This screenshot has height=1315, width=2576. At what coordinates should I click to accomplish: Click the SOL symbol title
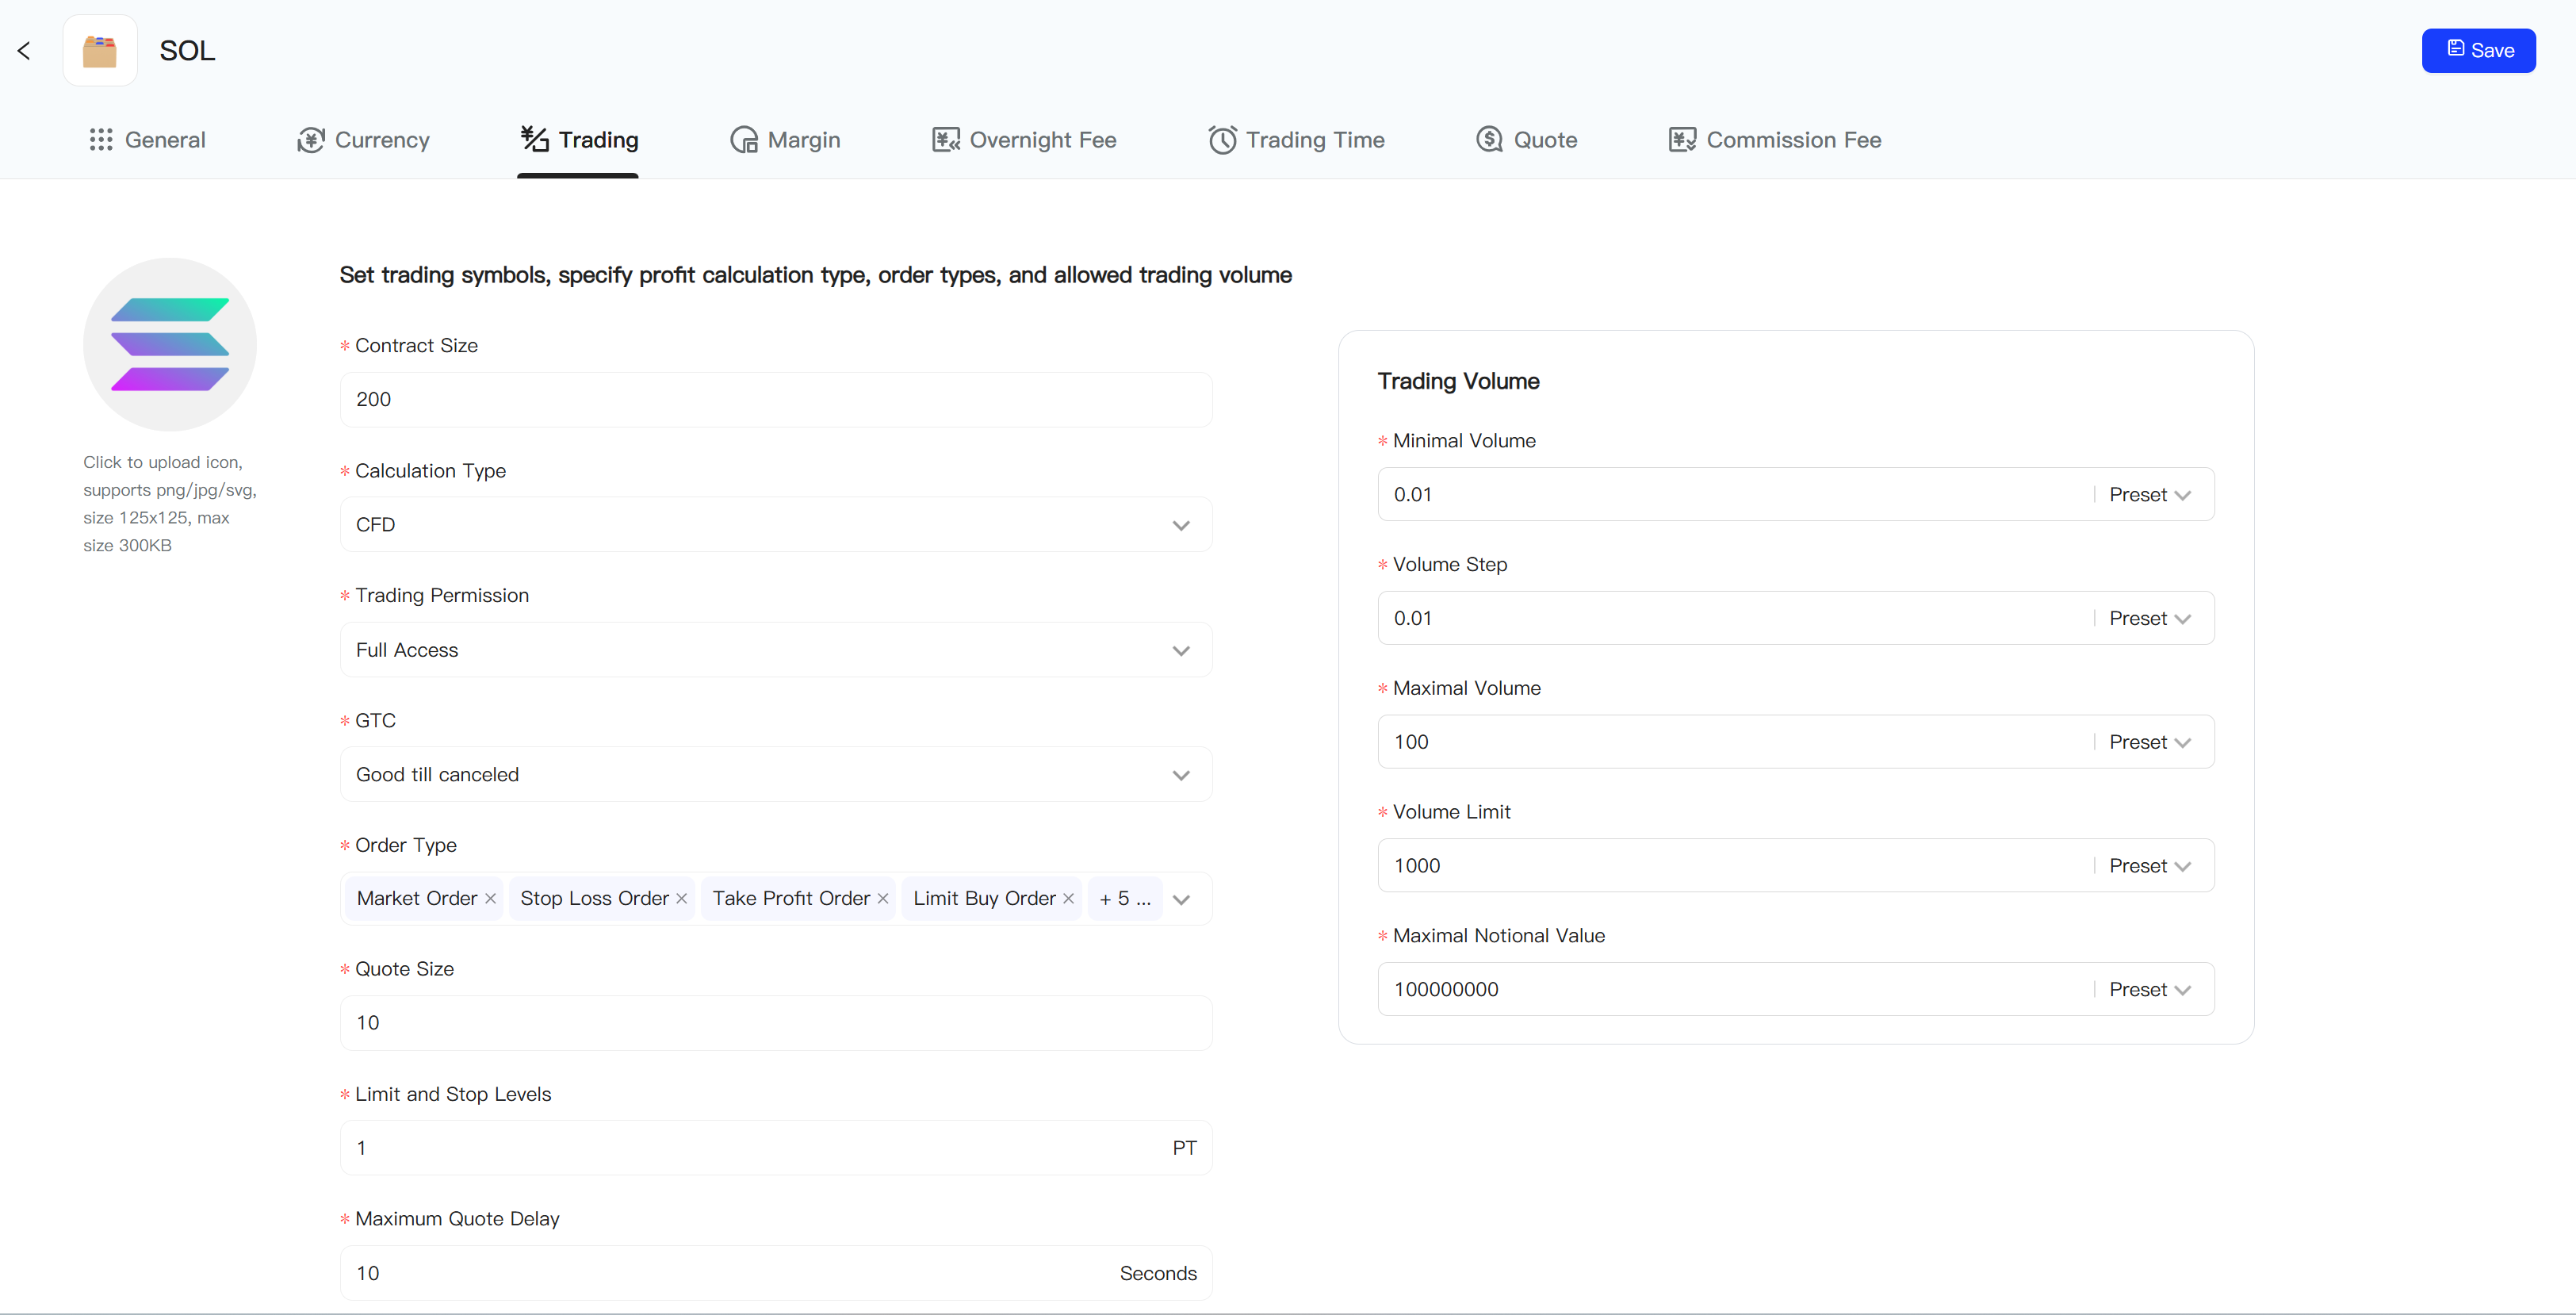click(x=187, y=50)
